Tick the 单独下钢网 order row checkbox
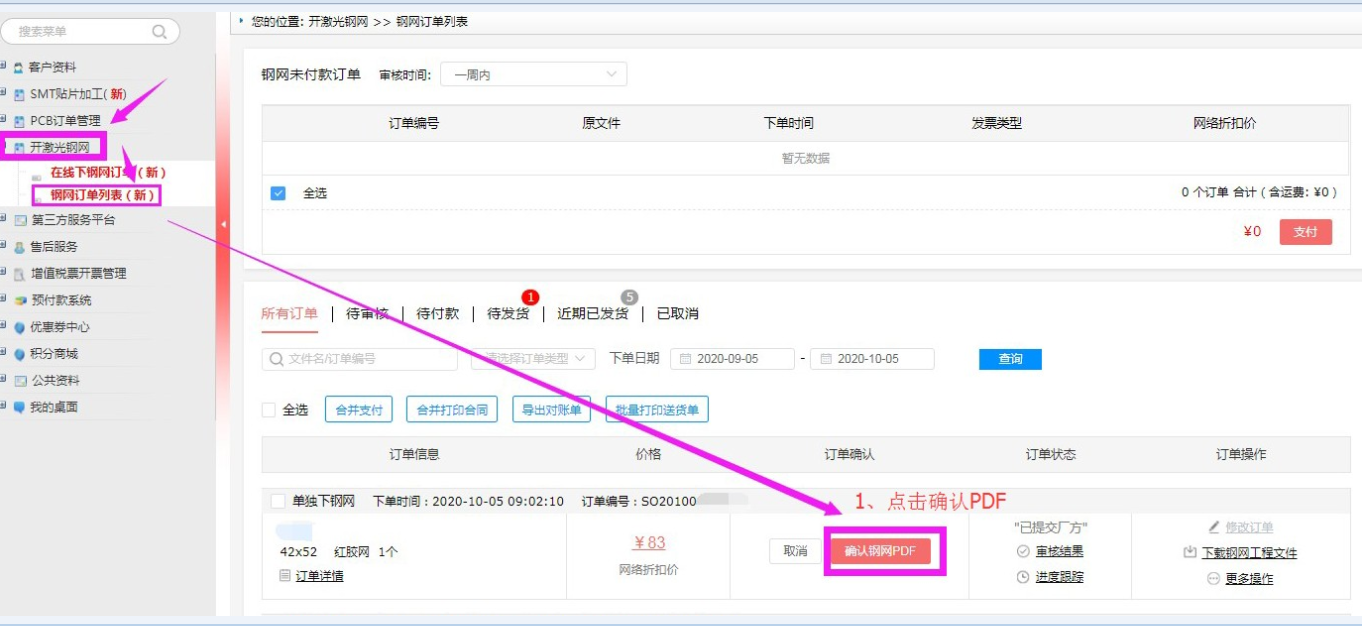 (x=277, y=501)
